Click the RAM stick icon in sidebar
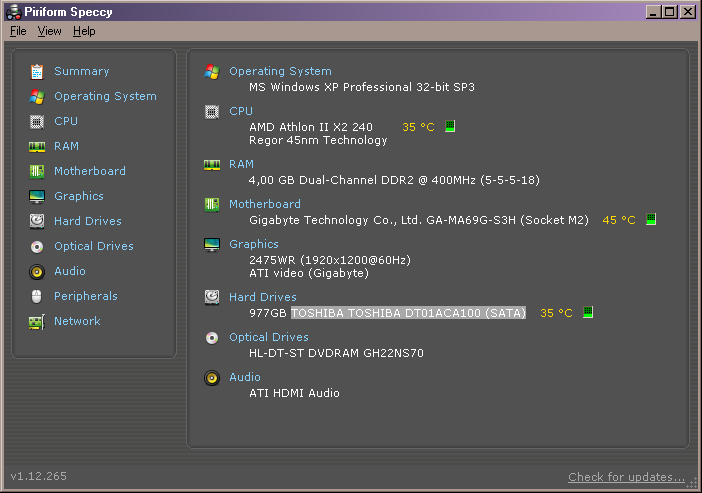 (37, 146)
